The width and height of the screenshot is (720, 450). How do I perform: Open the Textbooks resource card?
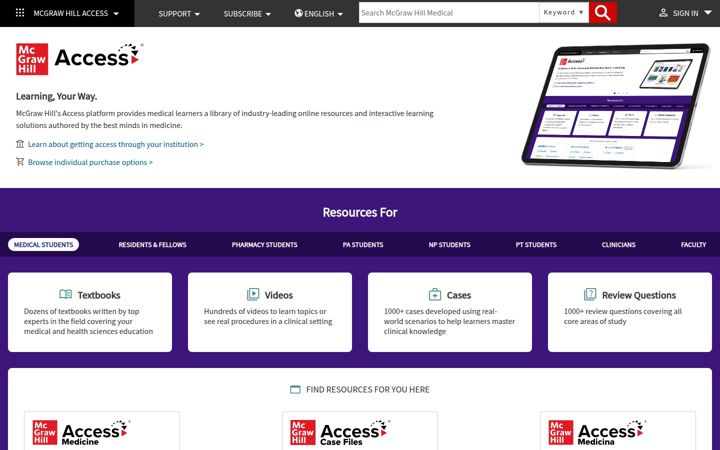90,312
